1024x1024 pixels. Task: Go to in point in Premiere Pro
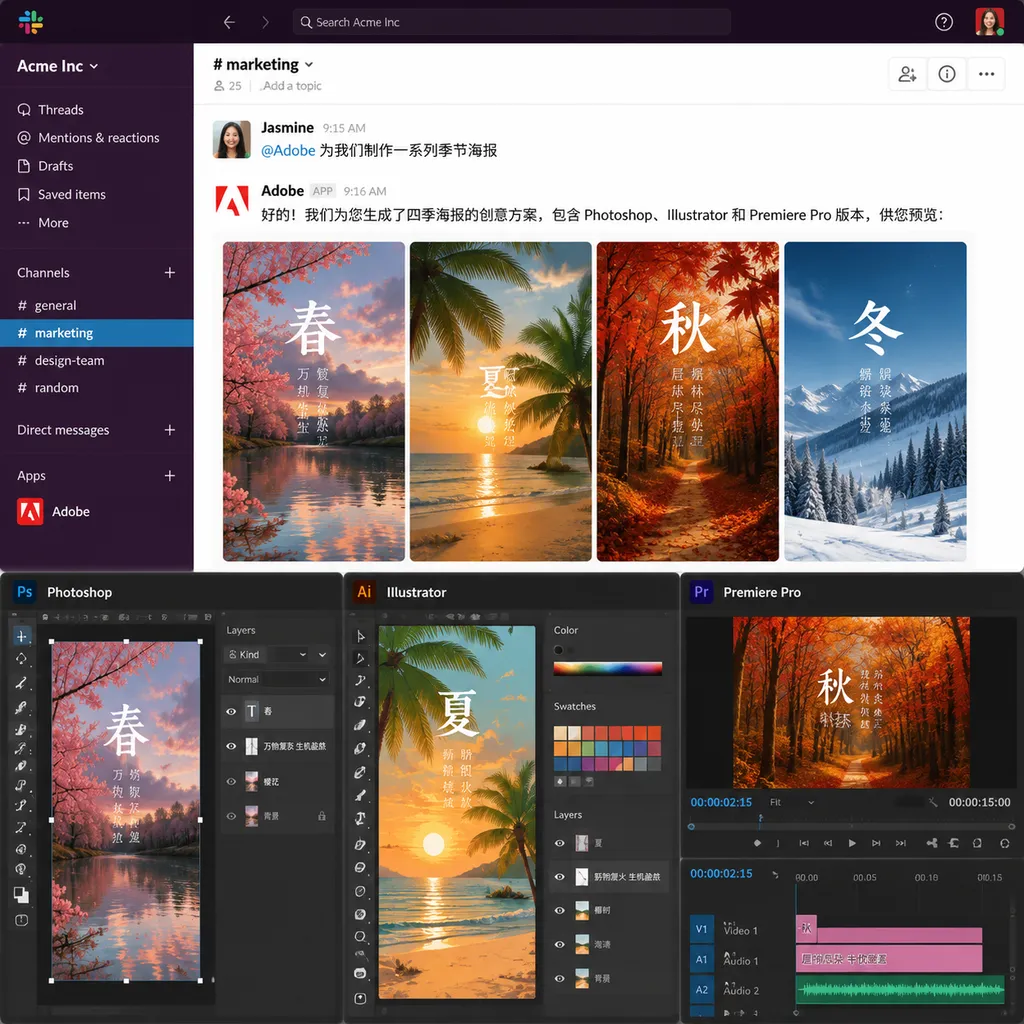tap(804, 843)
